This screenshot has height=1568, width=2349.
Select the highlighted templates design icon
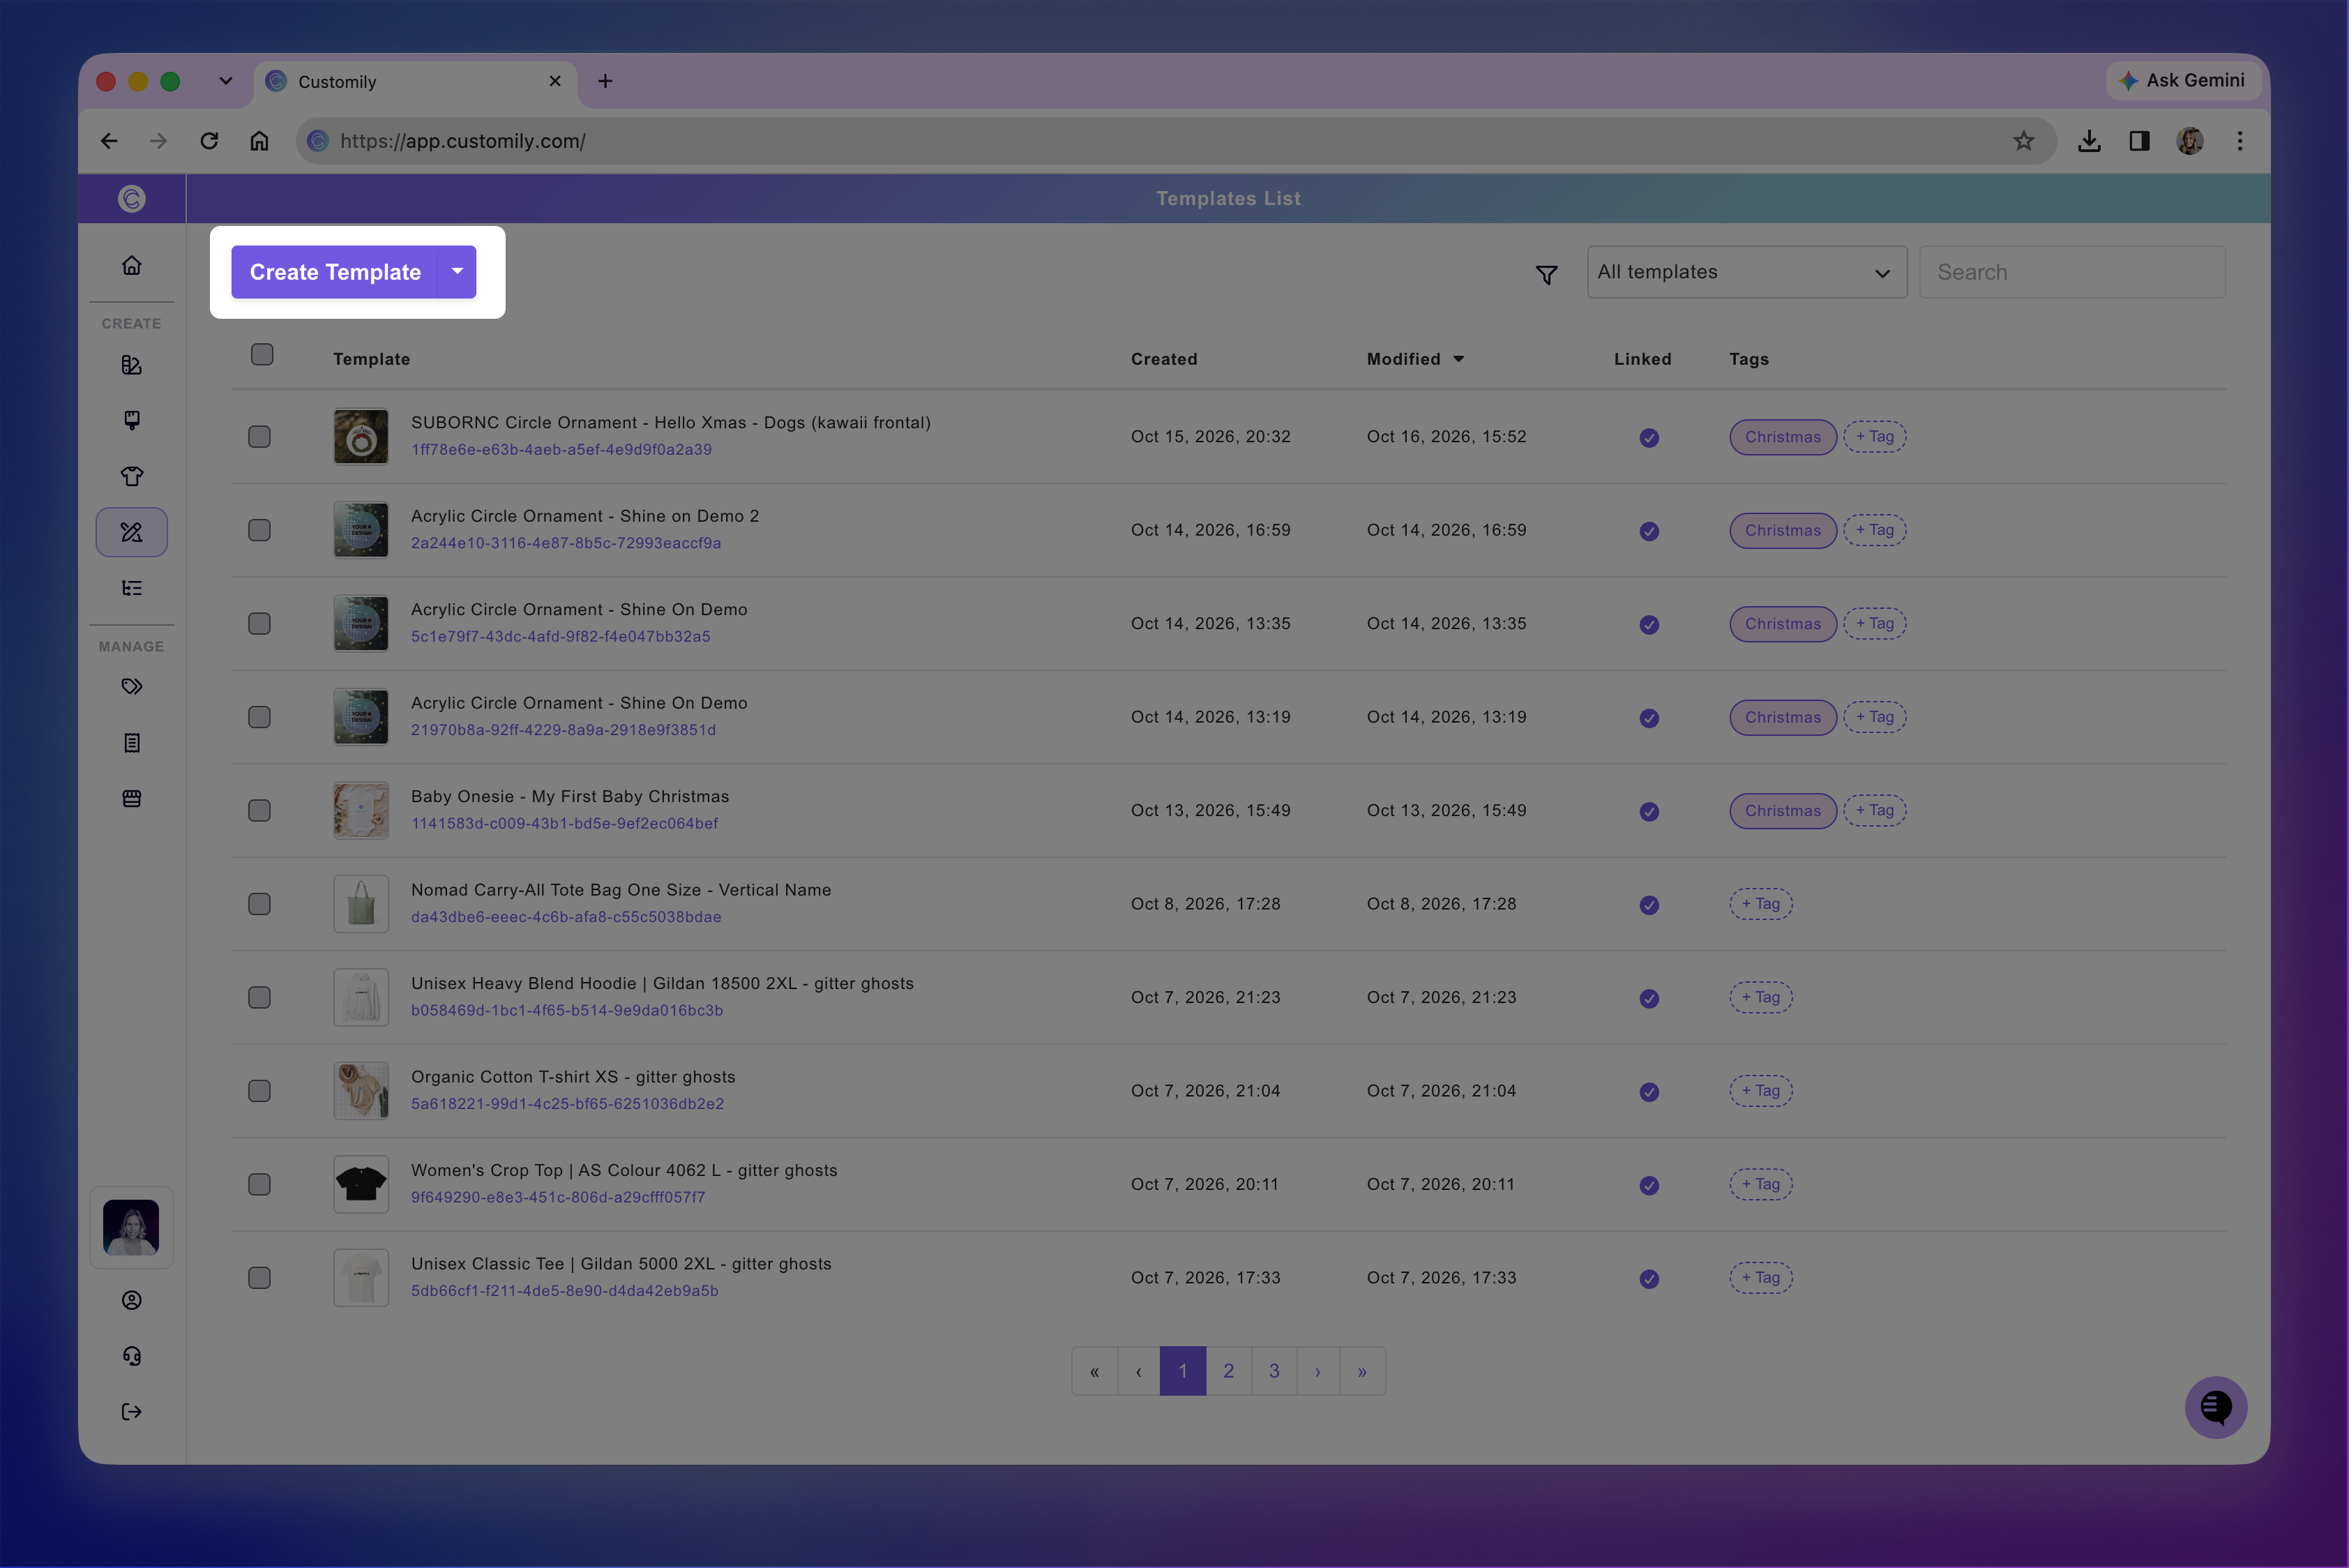[x=131, y=532]
